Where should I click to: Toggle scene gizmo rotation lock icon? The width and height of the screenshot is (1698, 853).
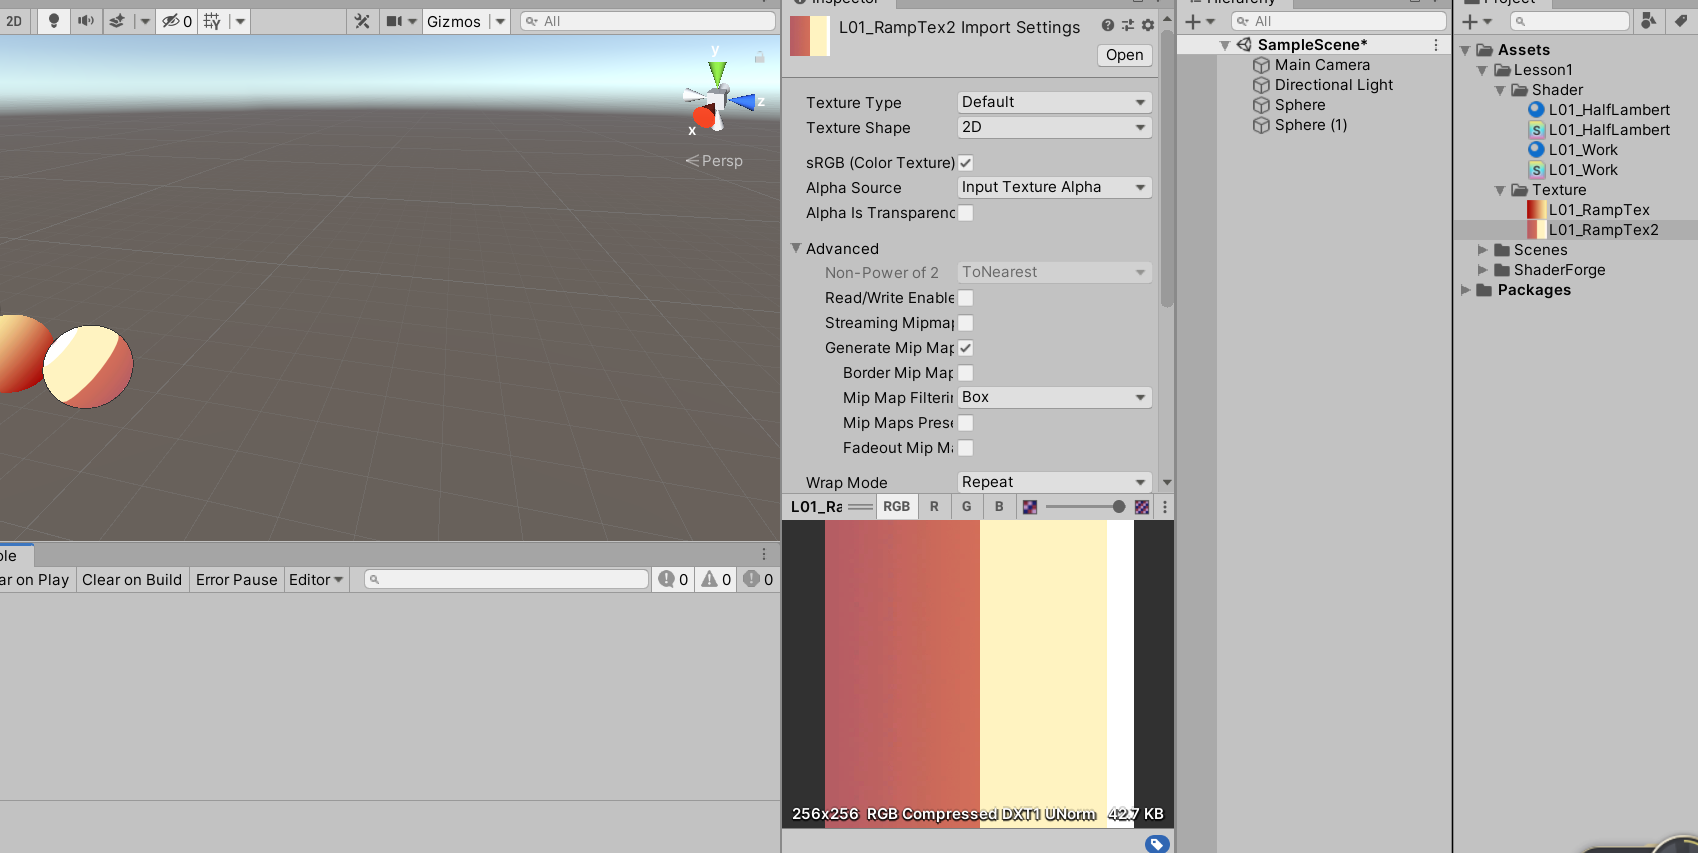759,57
